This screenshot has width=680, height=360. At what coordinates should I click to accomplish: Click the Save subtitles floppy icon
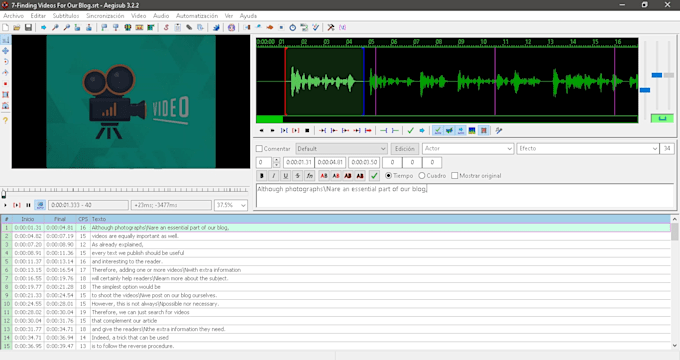coord(28,27)
